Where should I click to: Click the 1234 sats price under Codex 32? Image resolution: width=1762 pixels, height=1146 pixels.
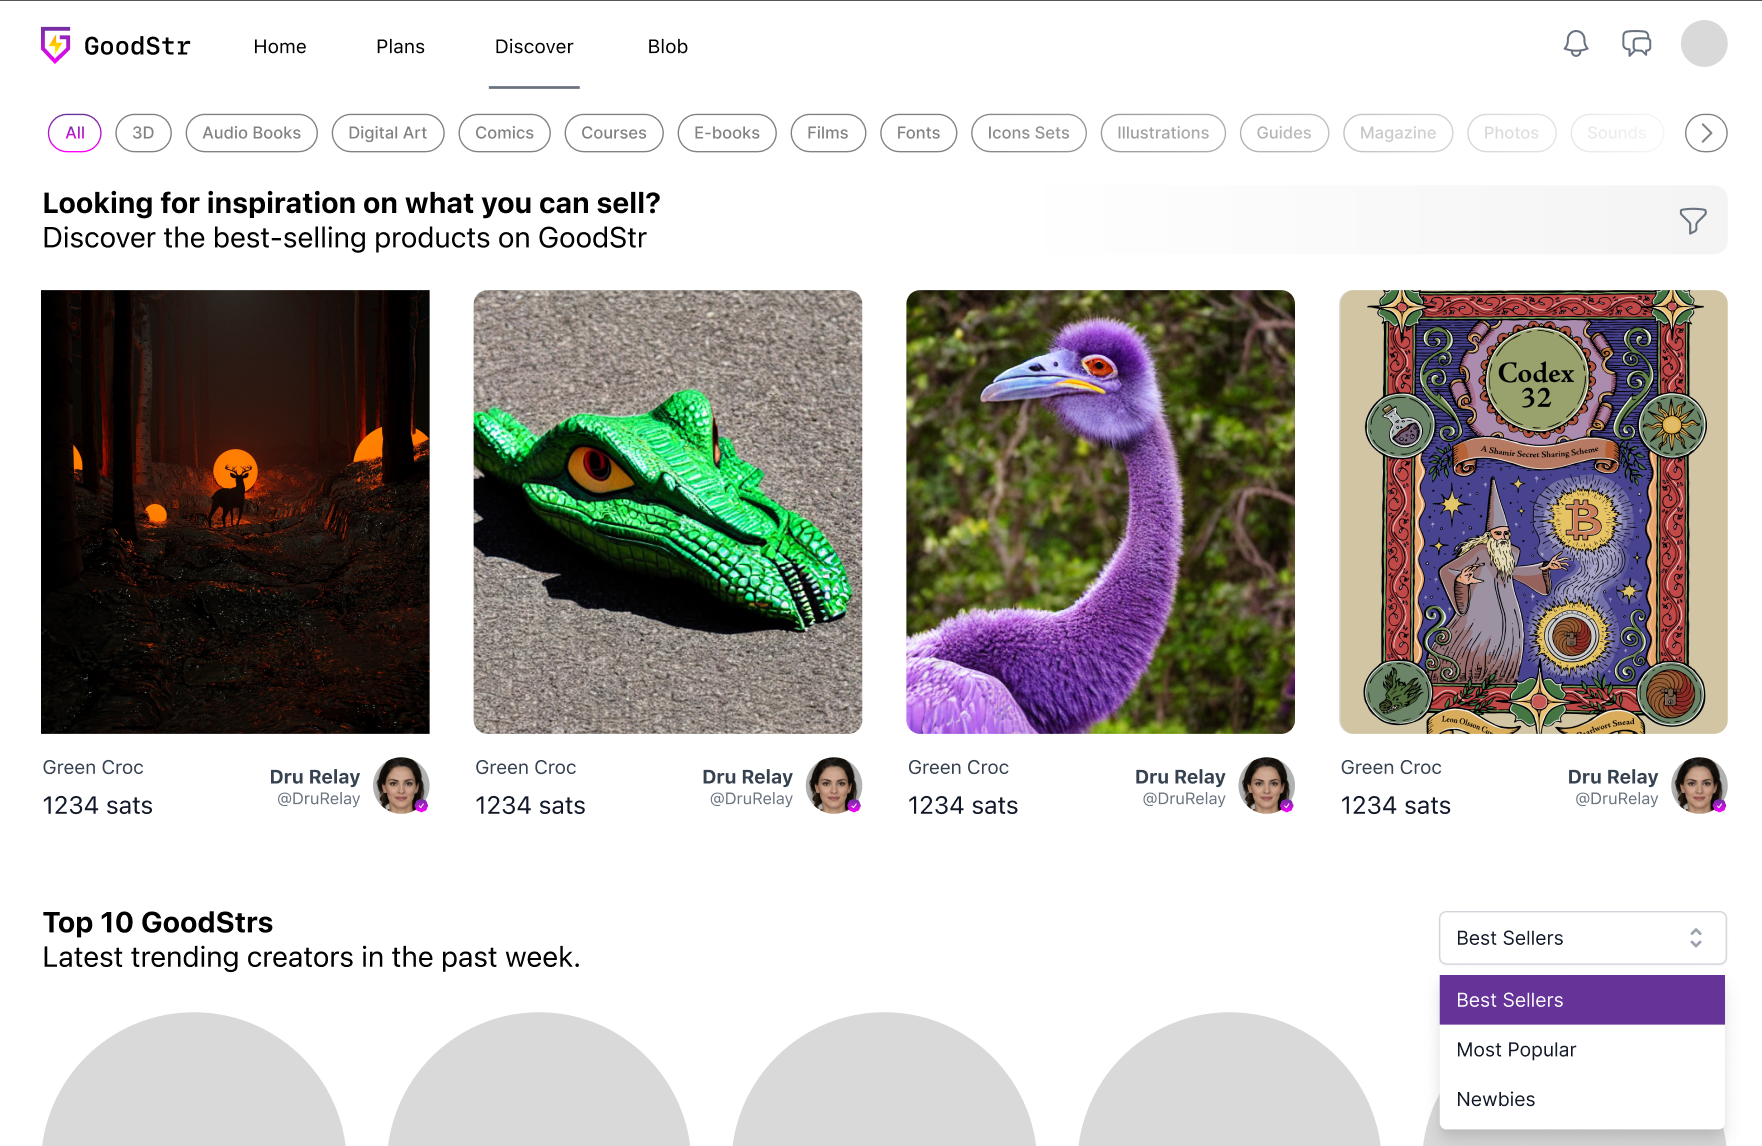tap(1397, 806)
